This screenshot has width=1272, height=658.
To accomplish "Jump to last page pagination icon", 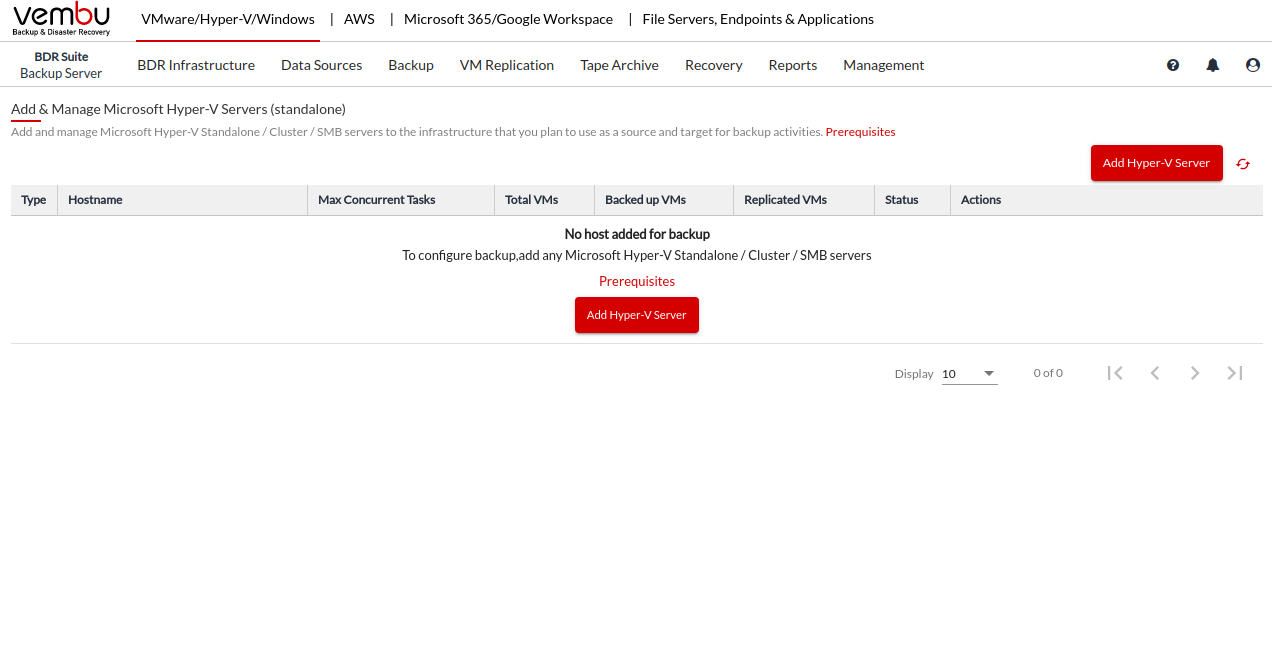I will click(x=1235, y=373).
